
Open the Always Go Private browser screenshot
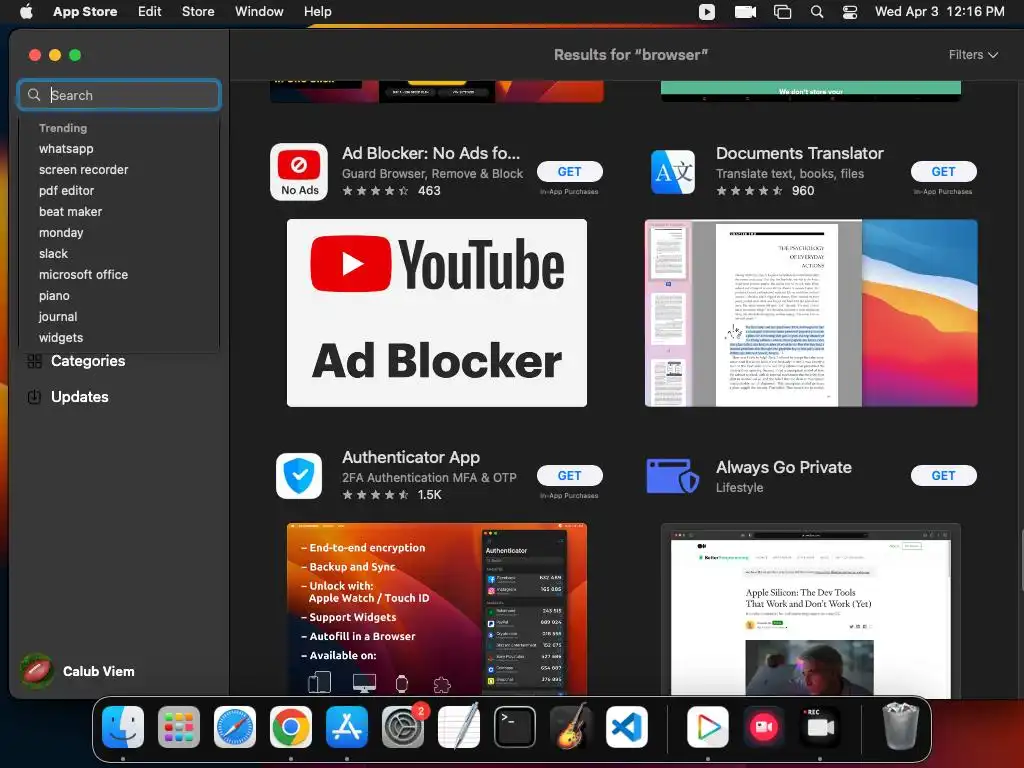click(x=811, y=610)
